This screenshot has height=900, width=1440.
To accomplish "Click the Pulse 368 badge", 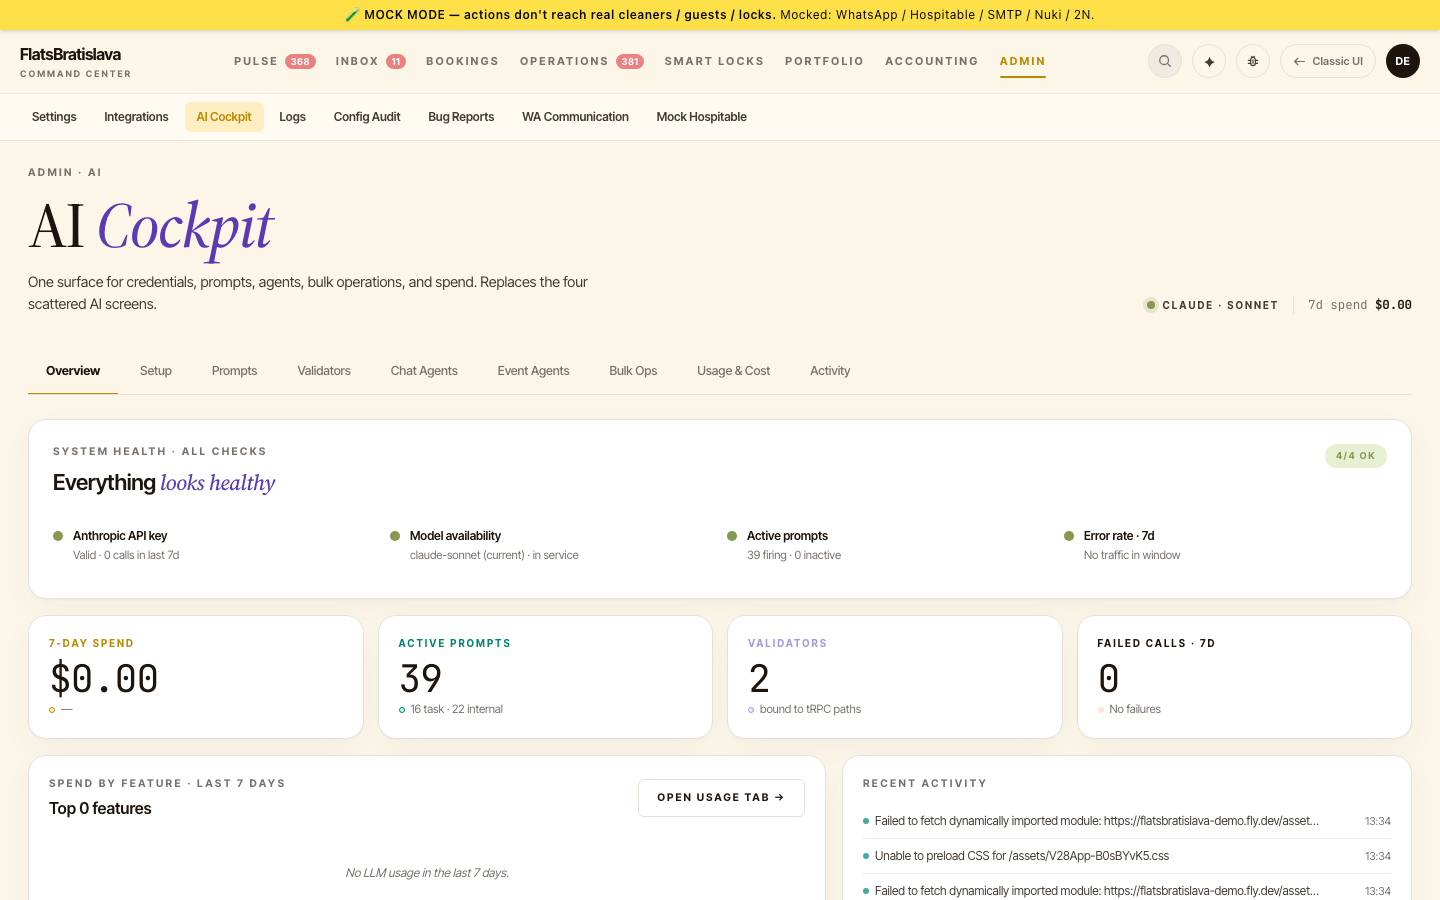I will tap(300, 62).
